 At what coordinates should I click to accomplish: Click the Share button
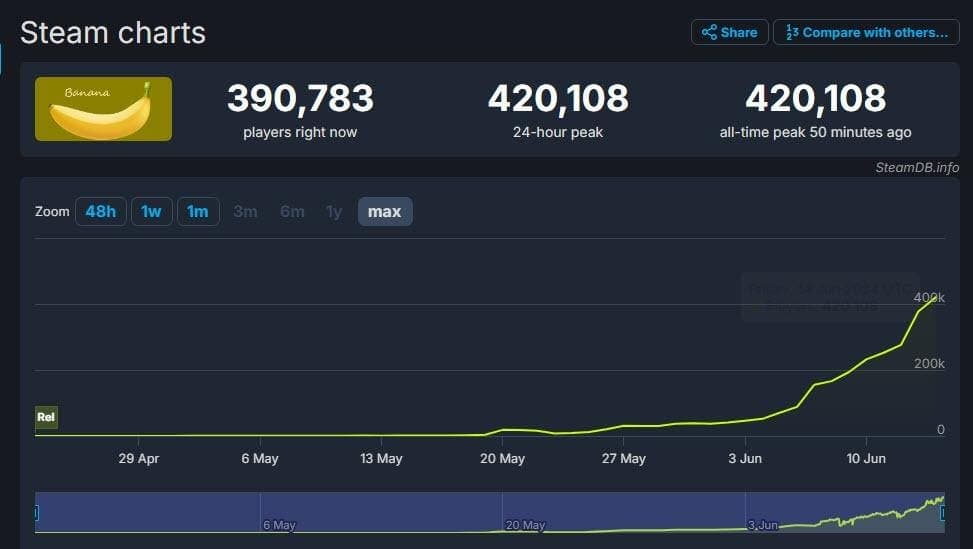(730, 32)
